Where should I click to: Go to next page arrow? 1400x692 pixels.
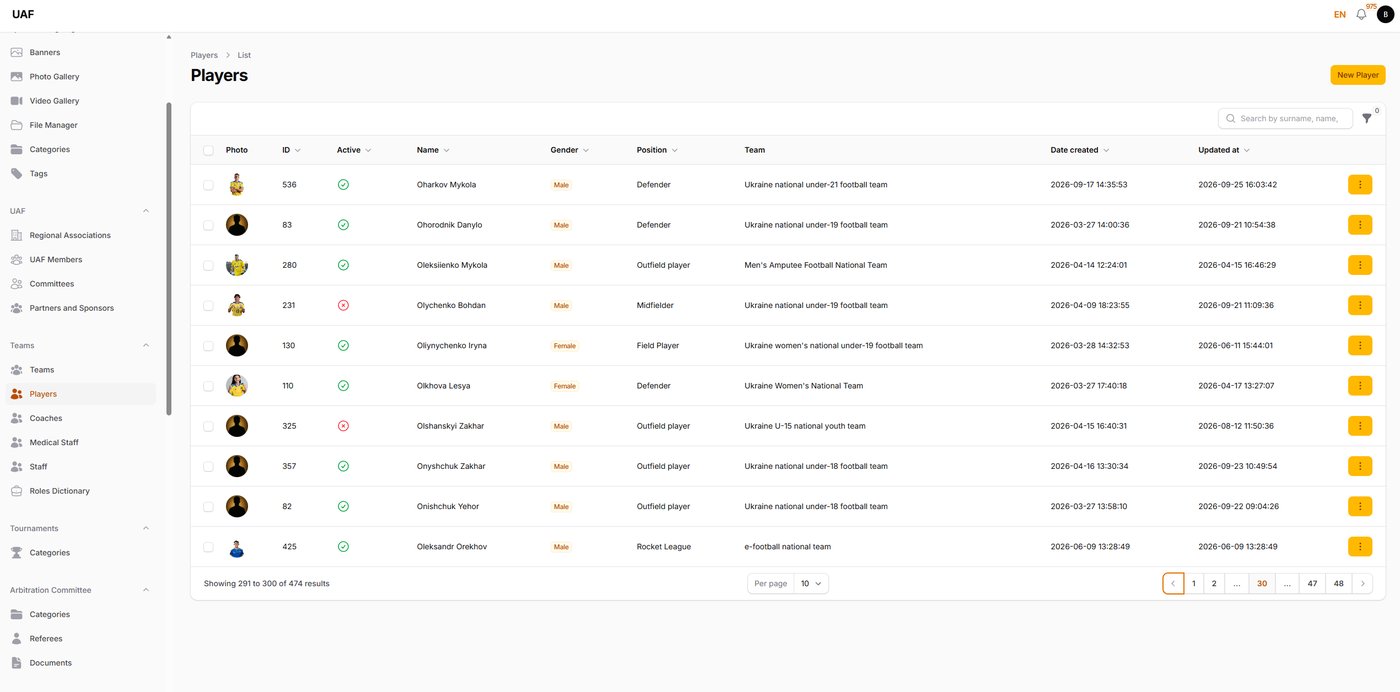[1362, 583]
